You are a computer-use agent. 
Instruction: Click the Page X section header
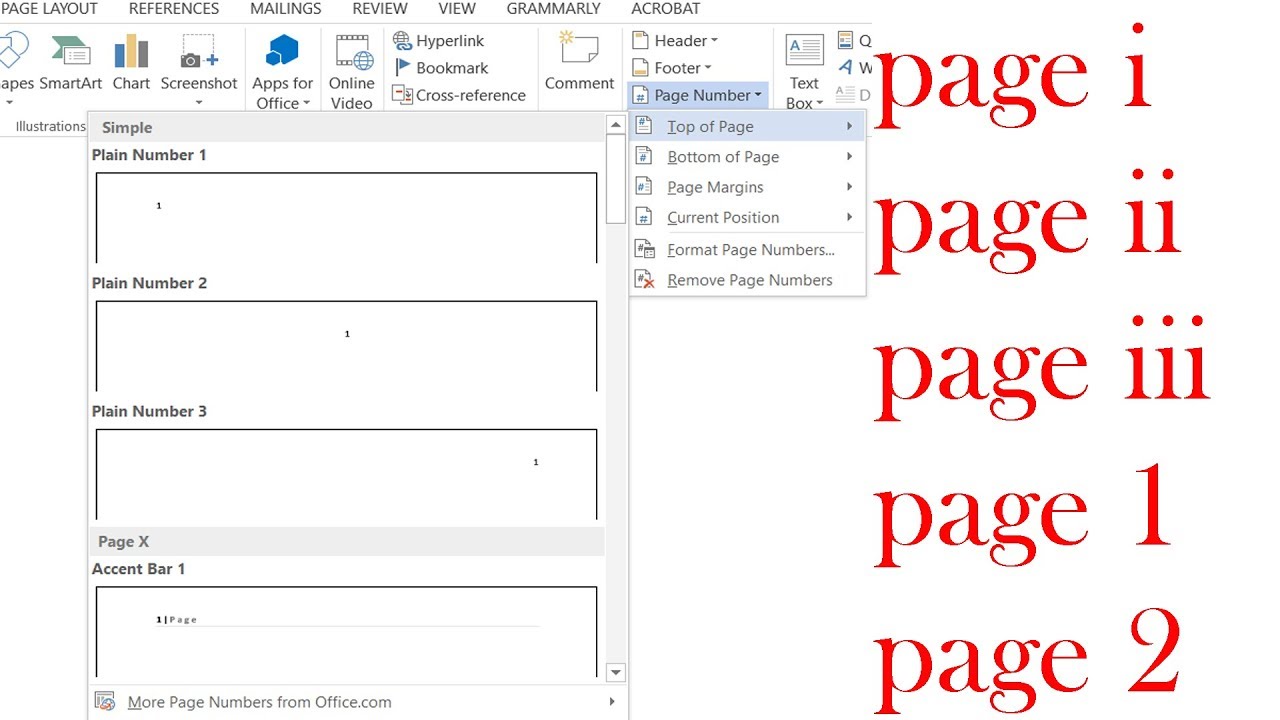click(347, 541)
